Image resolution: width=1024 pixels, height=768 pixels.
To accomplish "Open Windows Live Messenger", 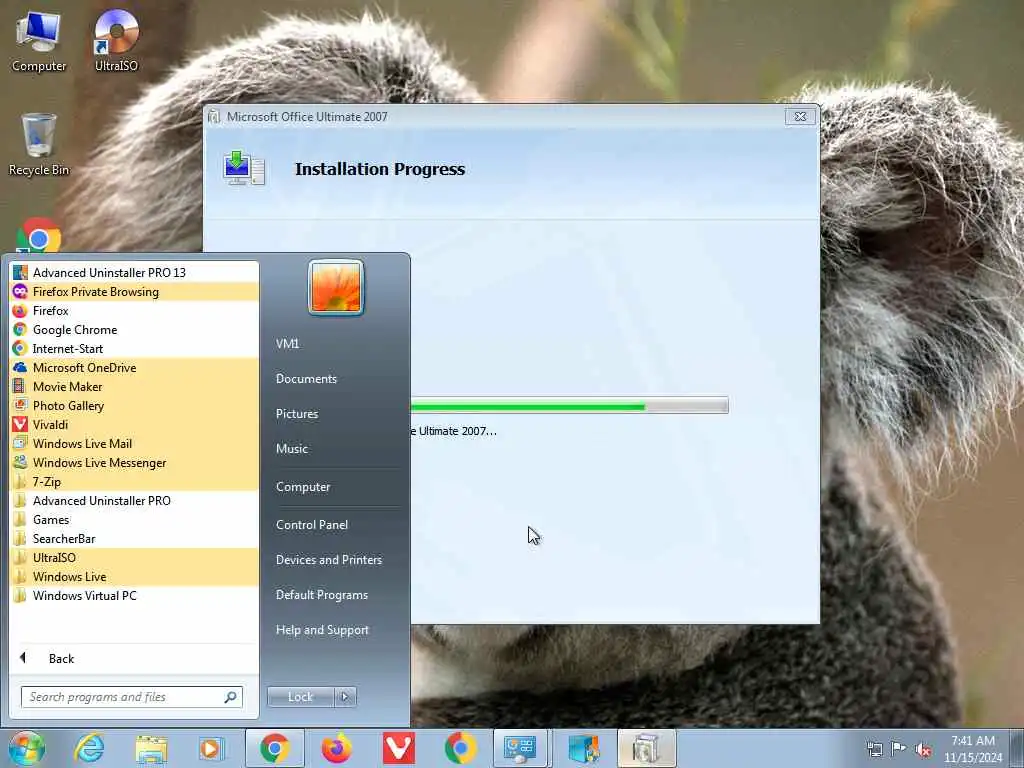I will click(x=135, y=462).
